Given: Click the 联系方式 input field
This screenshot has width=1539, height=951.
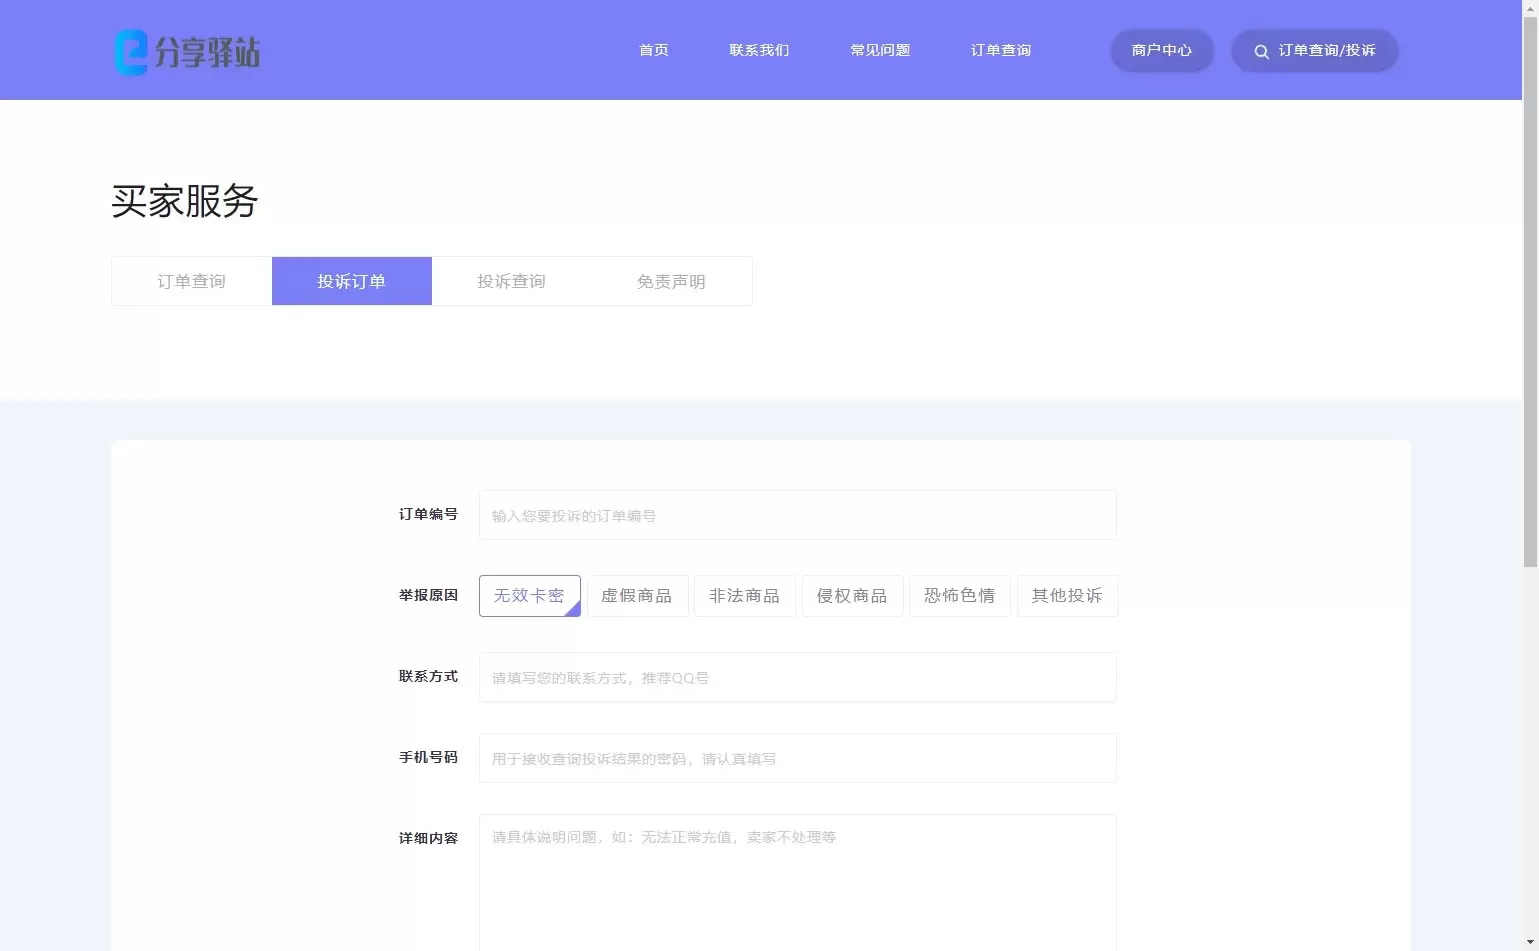Looking at the screenshot, I should 798,677.
